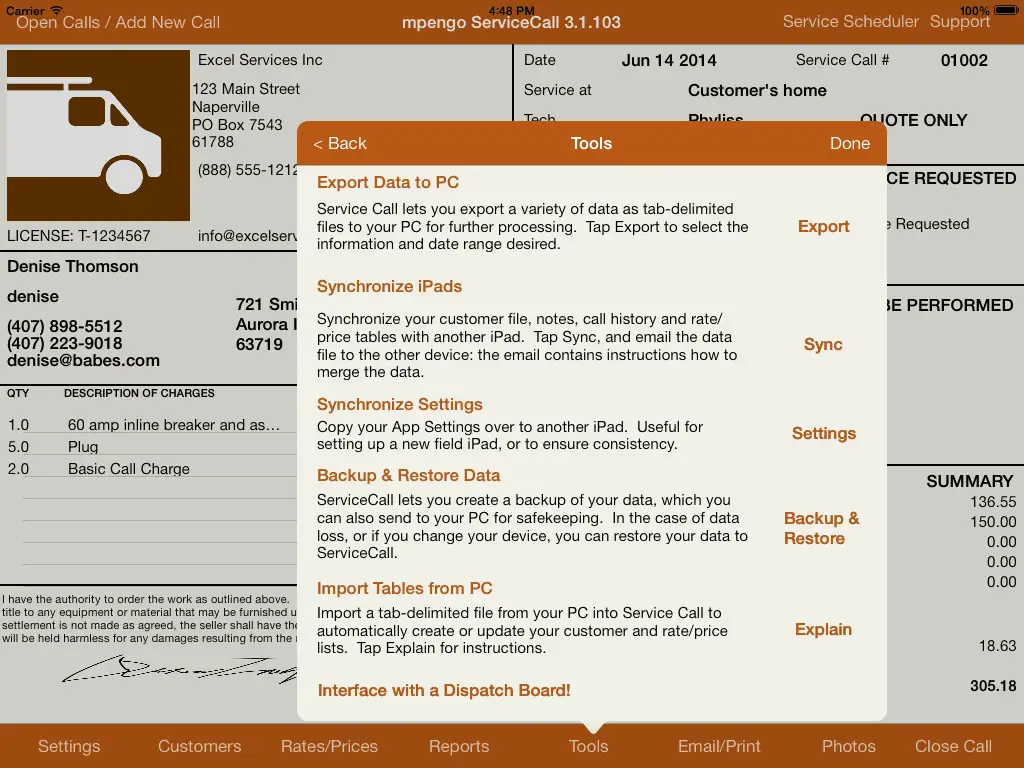
Task: Switch to the Photos tab
Action: coord(848,746)
